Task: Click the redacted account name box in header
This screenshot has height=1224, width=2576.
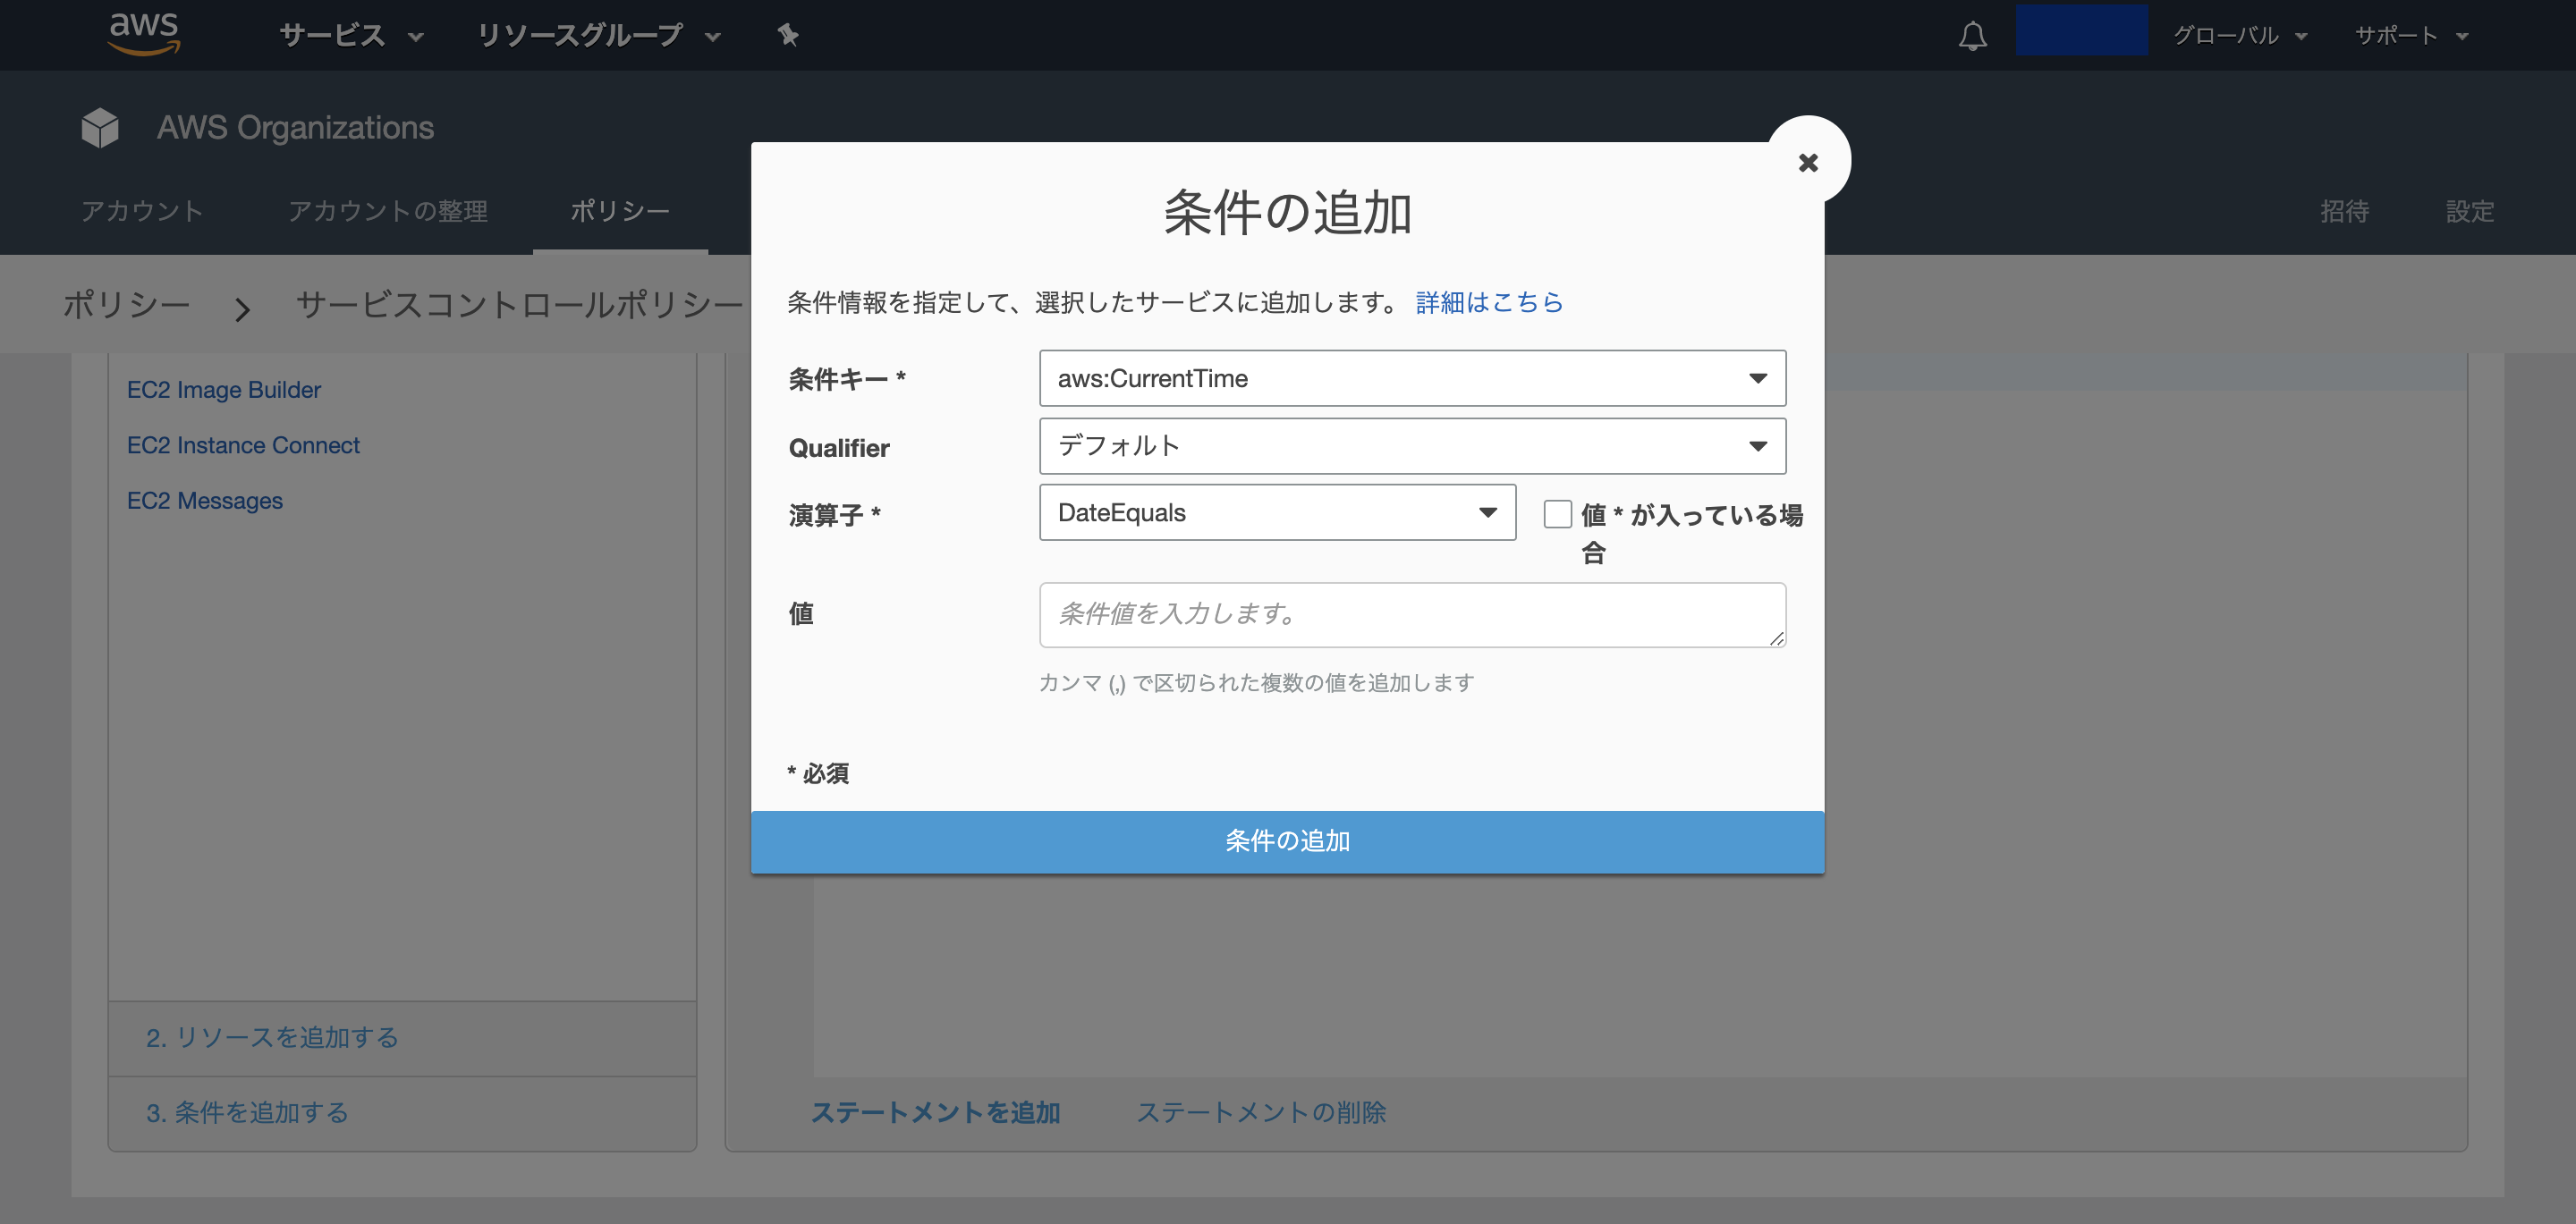Action: 2081,30
